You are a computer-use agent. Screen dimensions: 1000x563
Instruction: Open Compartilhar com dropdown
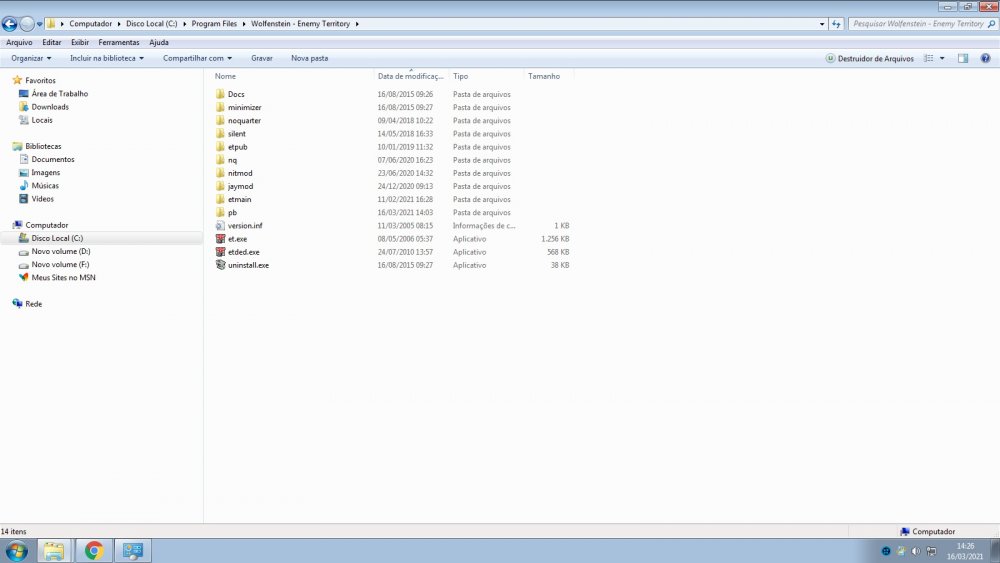click(197, 58)
